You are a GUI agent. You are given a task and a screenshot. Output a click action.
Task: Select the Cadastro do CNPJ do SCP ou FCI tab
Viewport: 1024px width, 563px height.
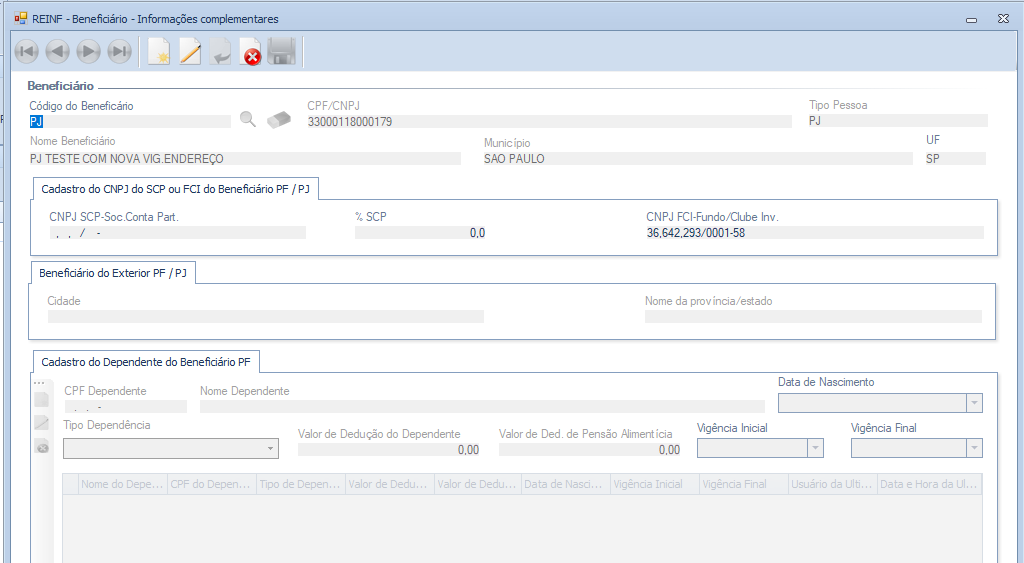(x=176, y=189)
